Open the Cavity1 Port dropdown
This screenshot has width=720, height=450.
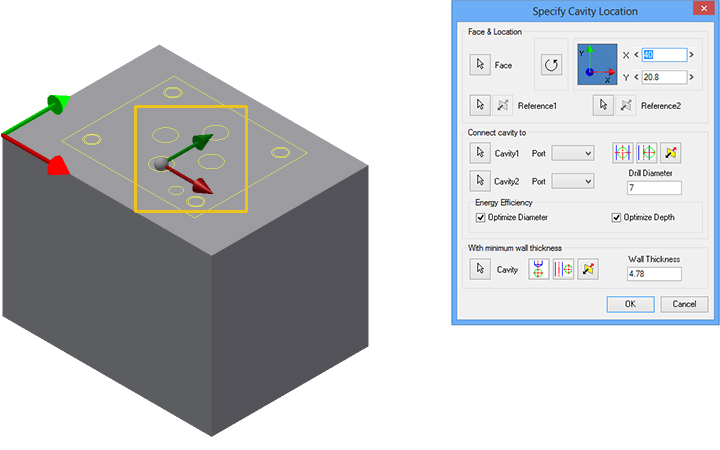point(573,153)
